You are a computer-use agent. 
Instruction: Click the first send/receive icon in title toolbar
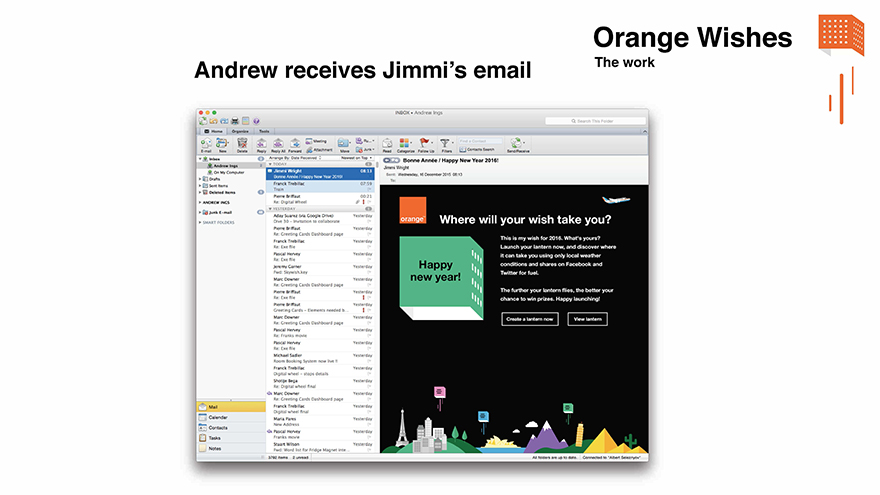[x=203, y=121]
